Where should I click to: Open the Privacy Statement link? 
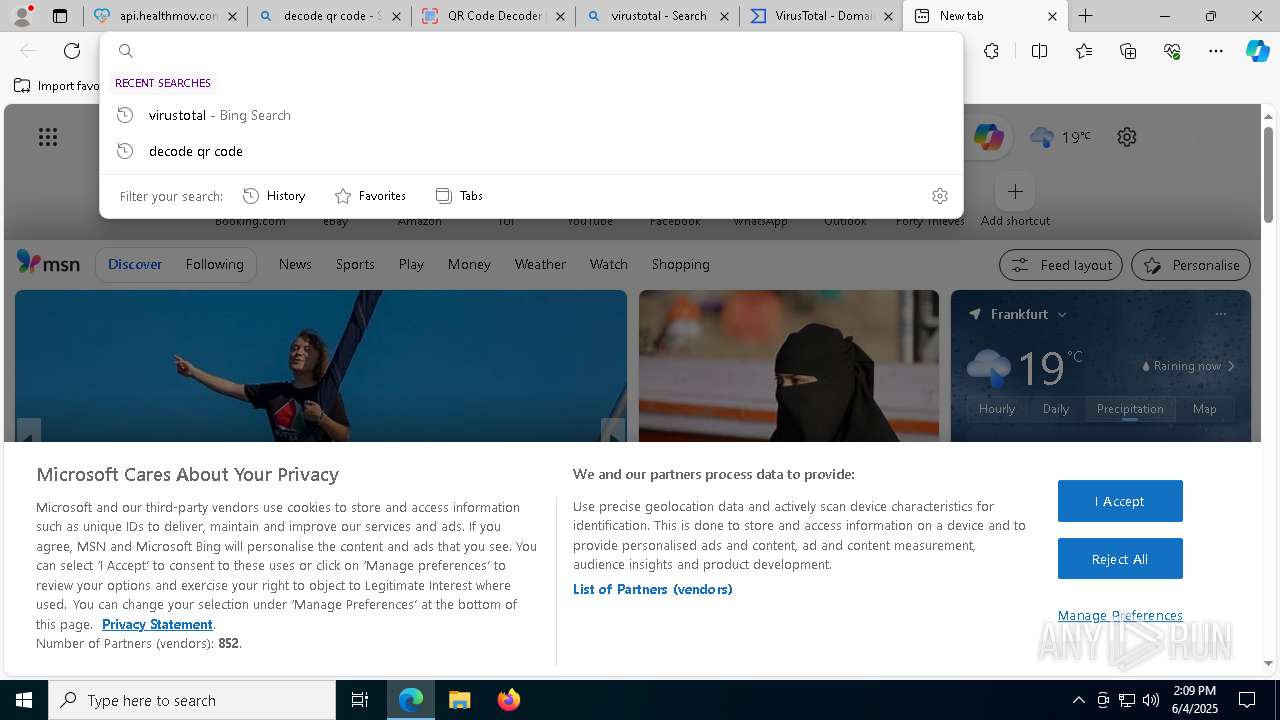(157, 624)
